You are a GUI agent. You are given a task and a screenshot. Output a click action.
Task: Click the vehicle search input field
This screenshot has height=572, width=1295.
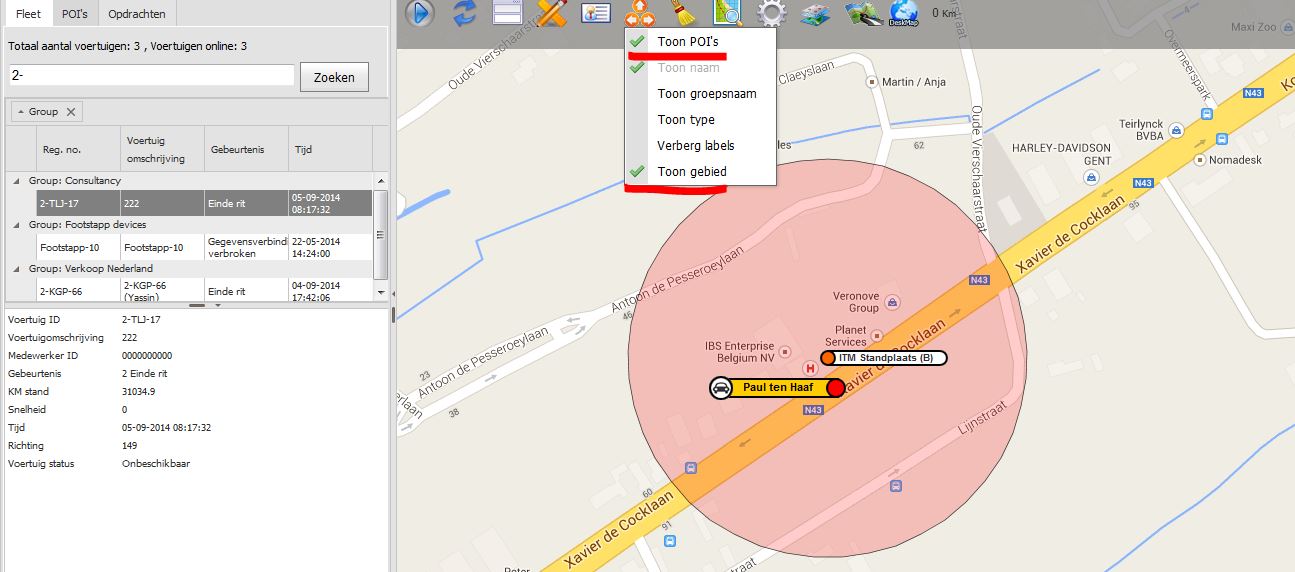click(x=151, y=76)
